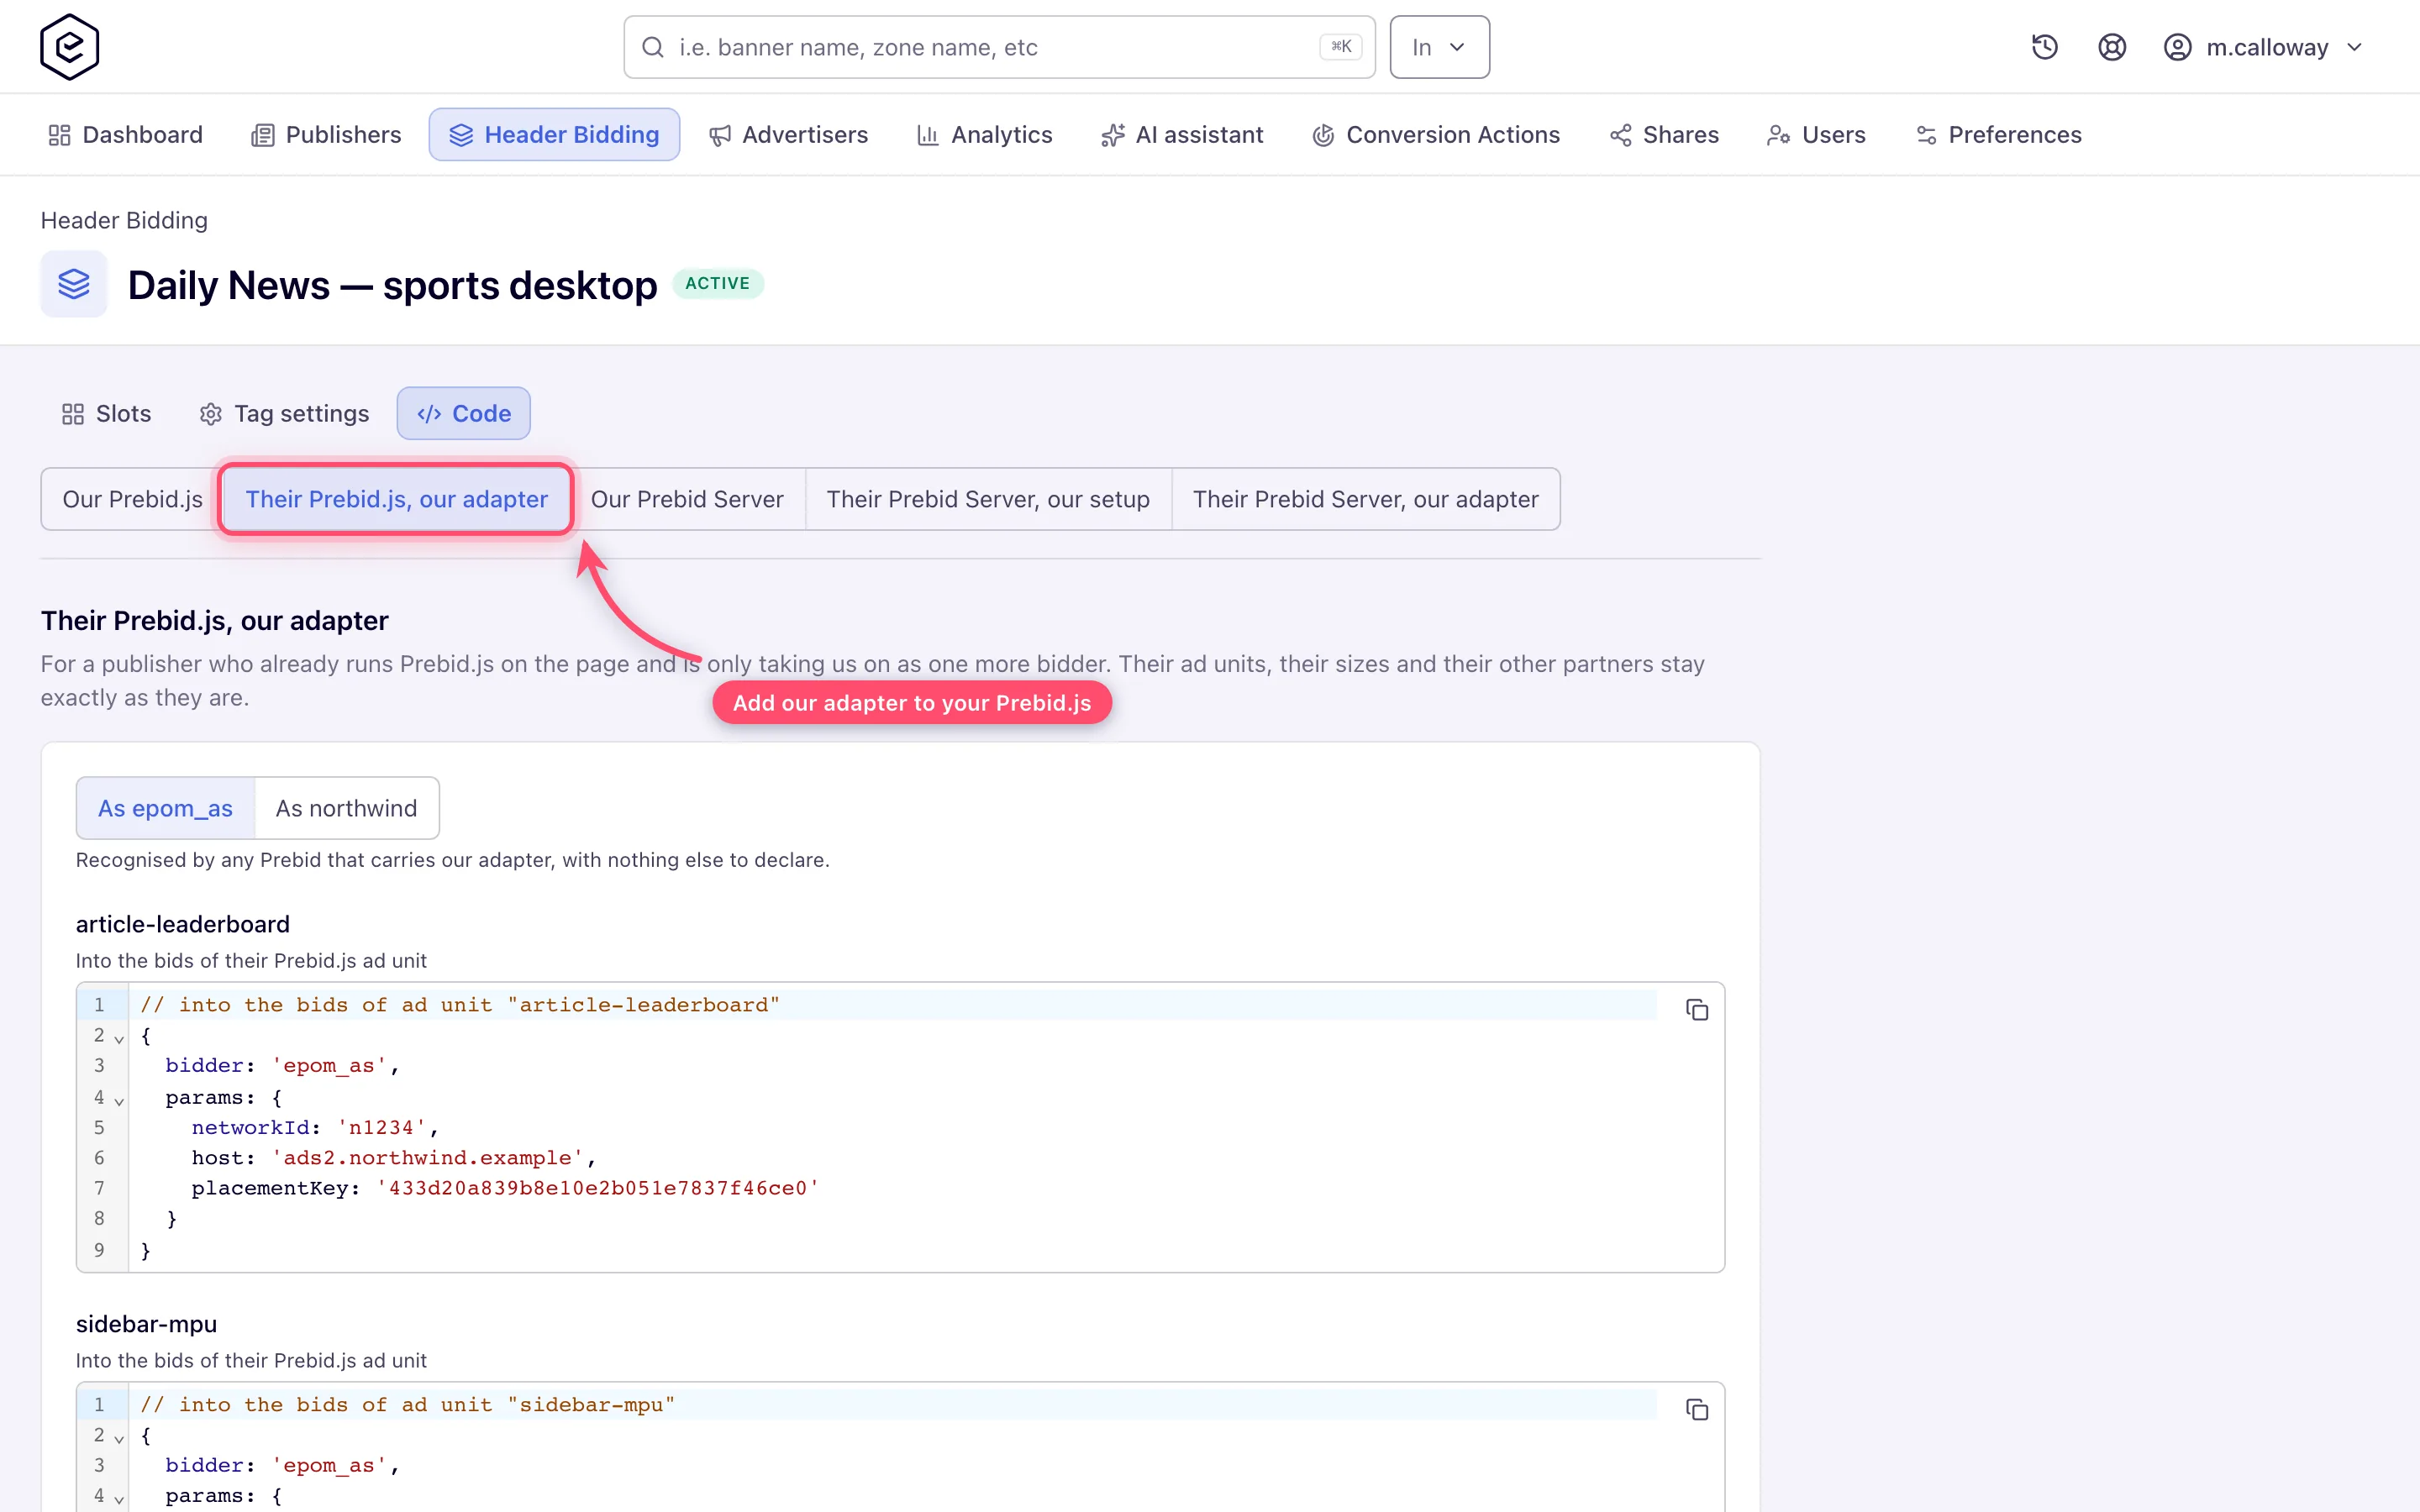Click the search magnifier icon
Viewport: 2420px width, 1512px height.
coord(653,47)
